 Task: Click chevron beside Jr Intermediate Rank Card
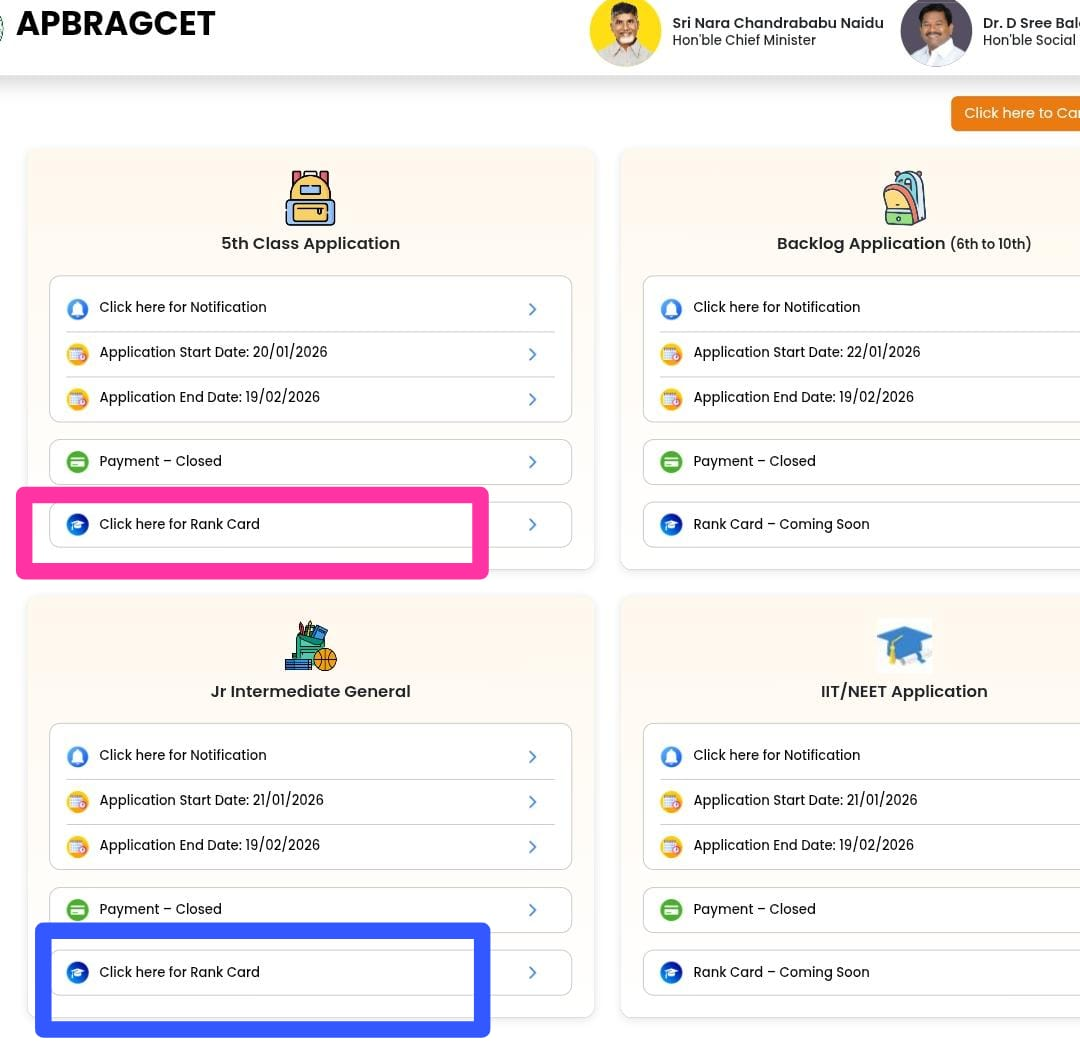tap(532, 973)
